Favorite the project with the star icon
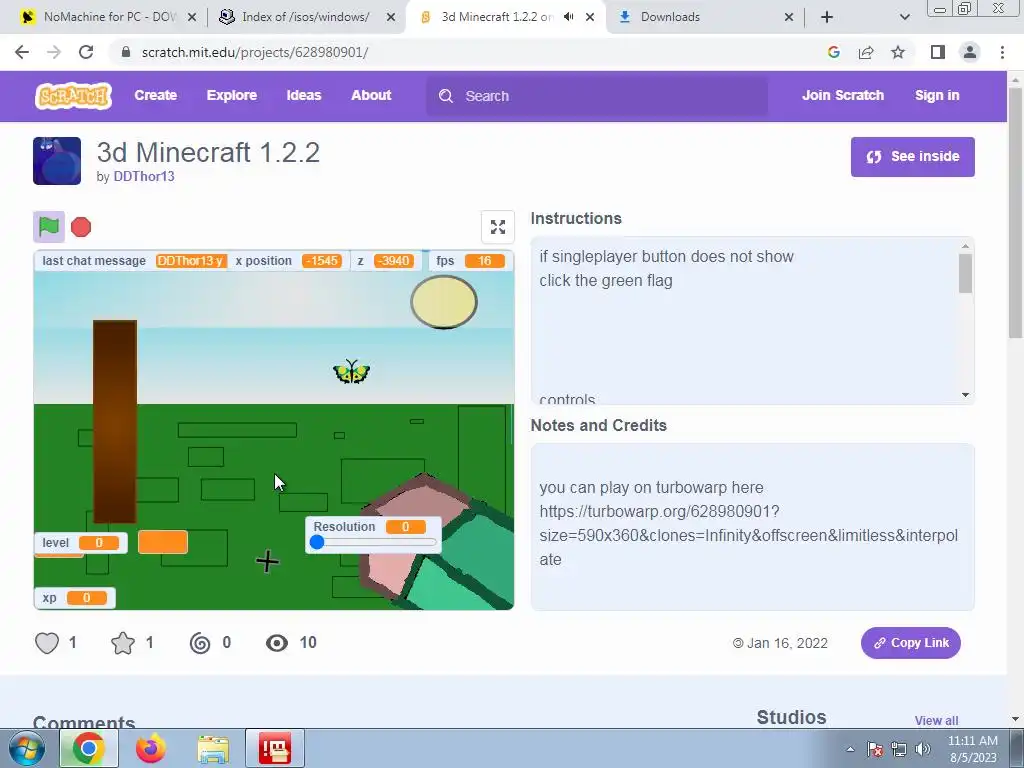This screenshot has width=1024, height=768. coord(123,643)
